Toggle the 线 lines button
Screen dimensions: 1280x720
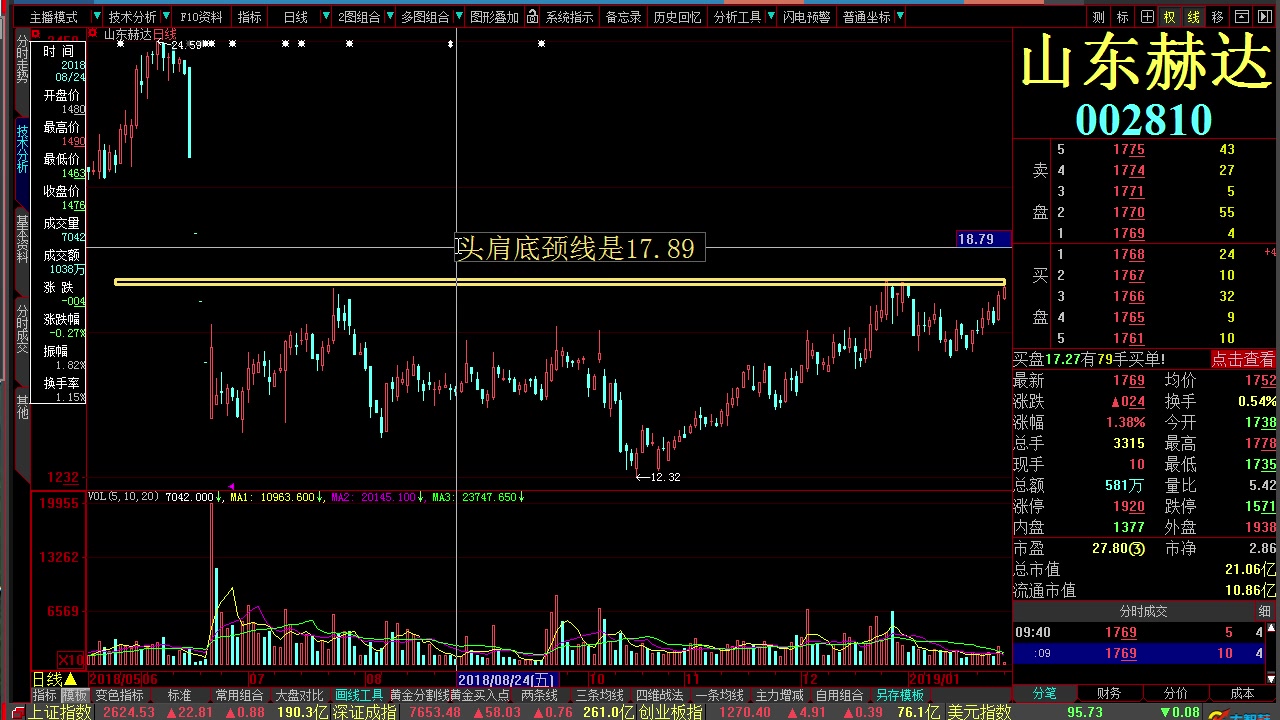[1193, 17]
